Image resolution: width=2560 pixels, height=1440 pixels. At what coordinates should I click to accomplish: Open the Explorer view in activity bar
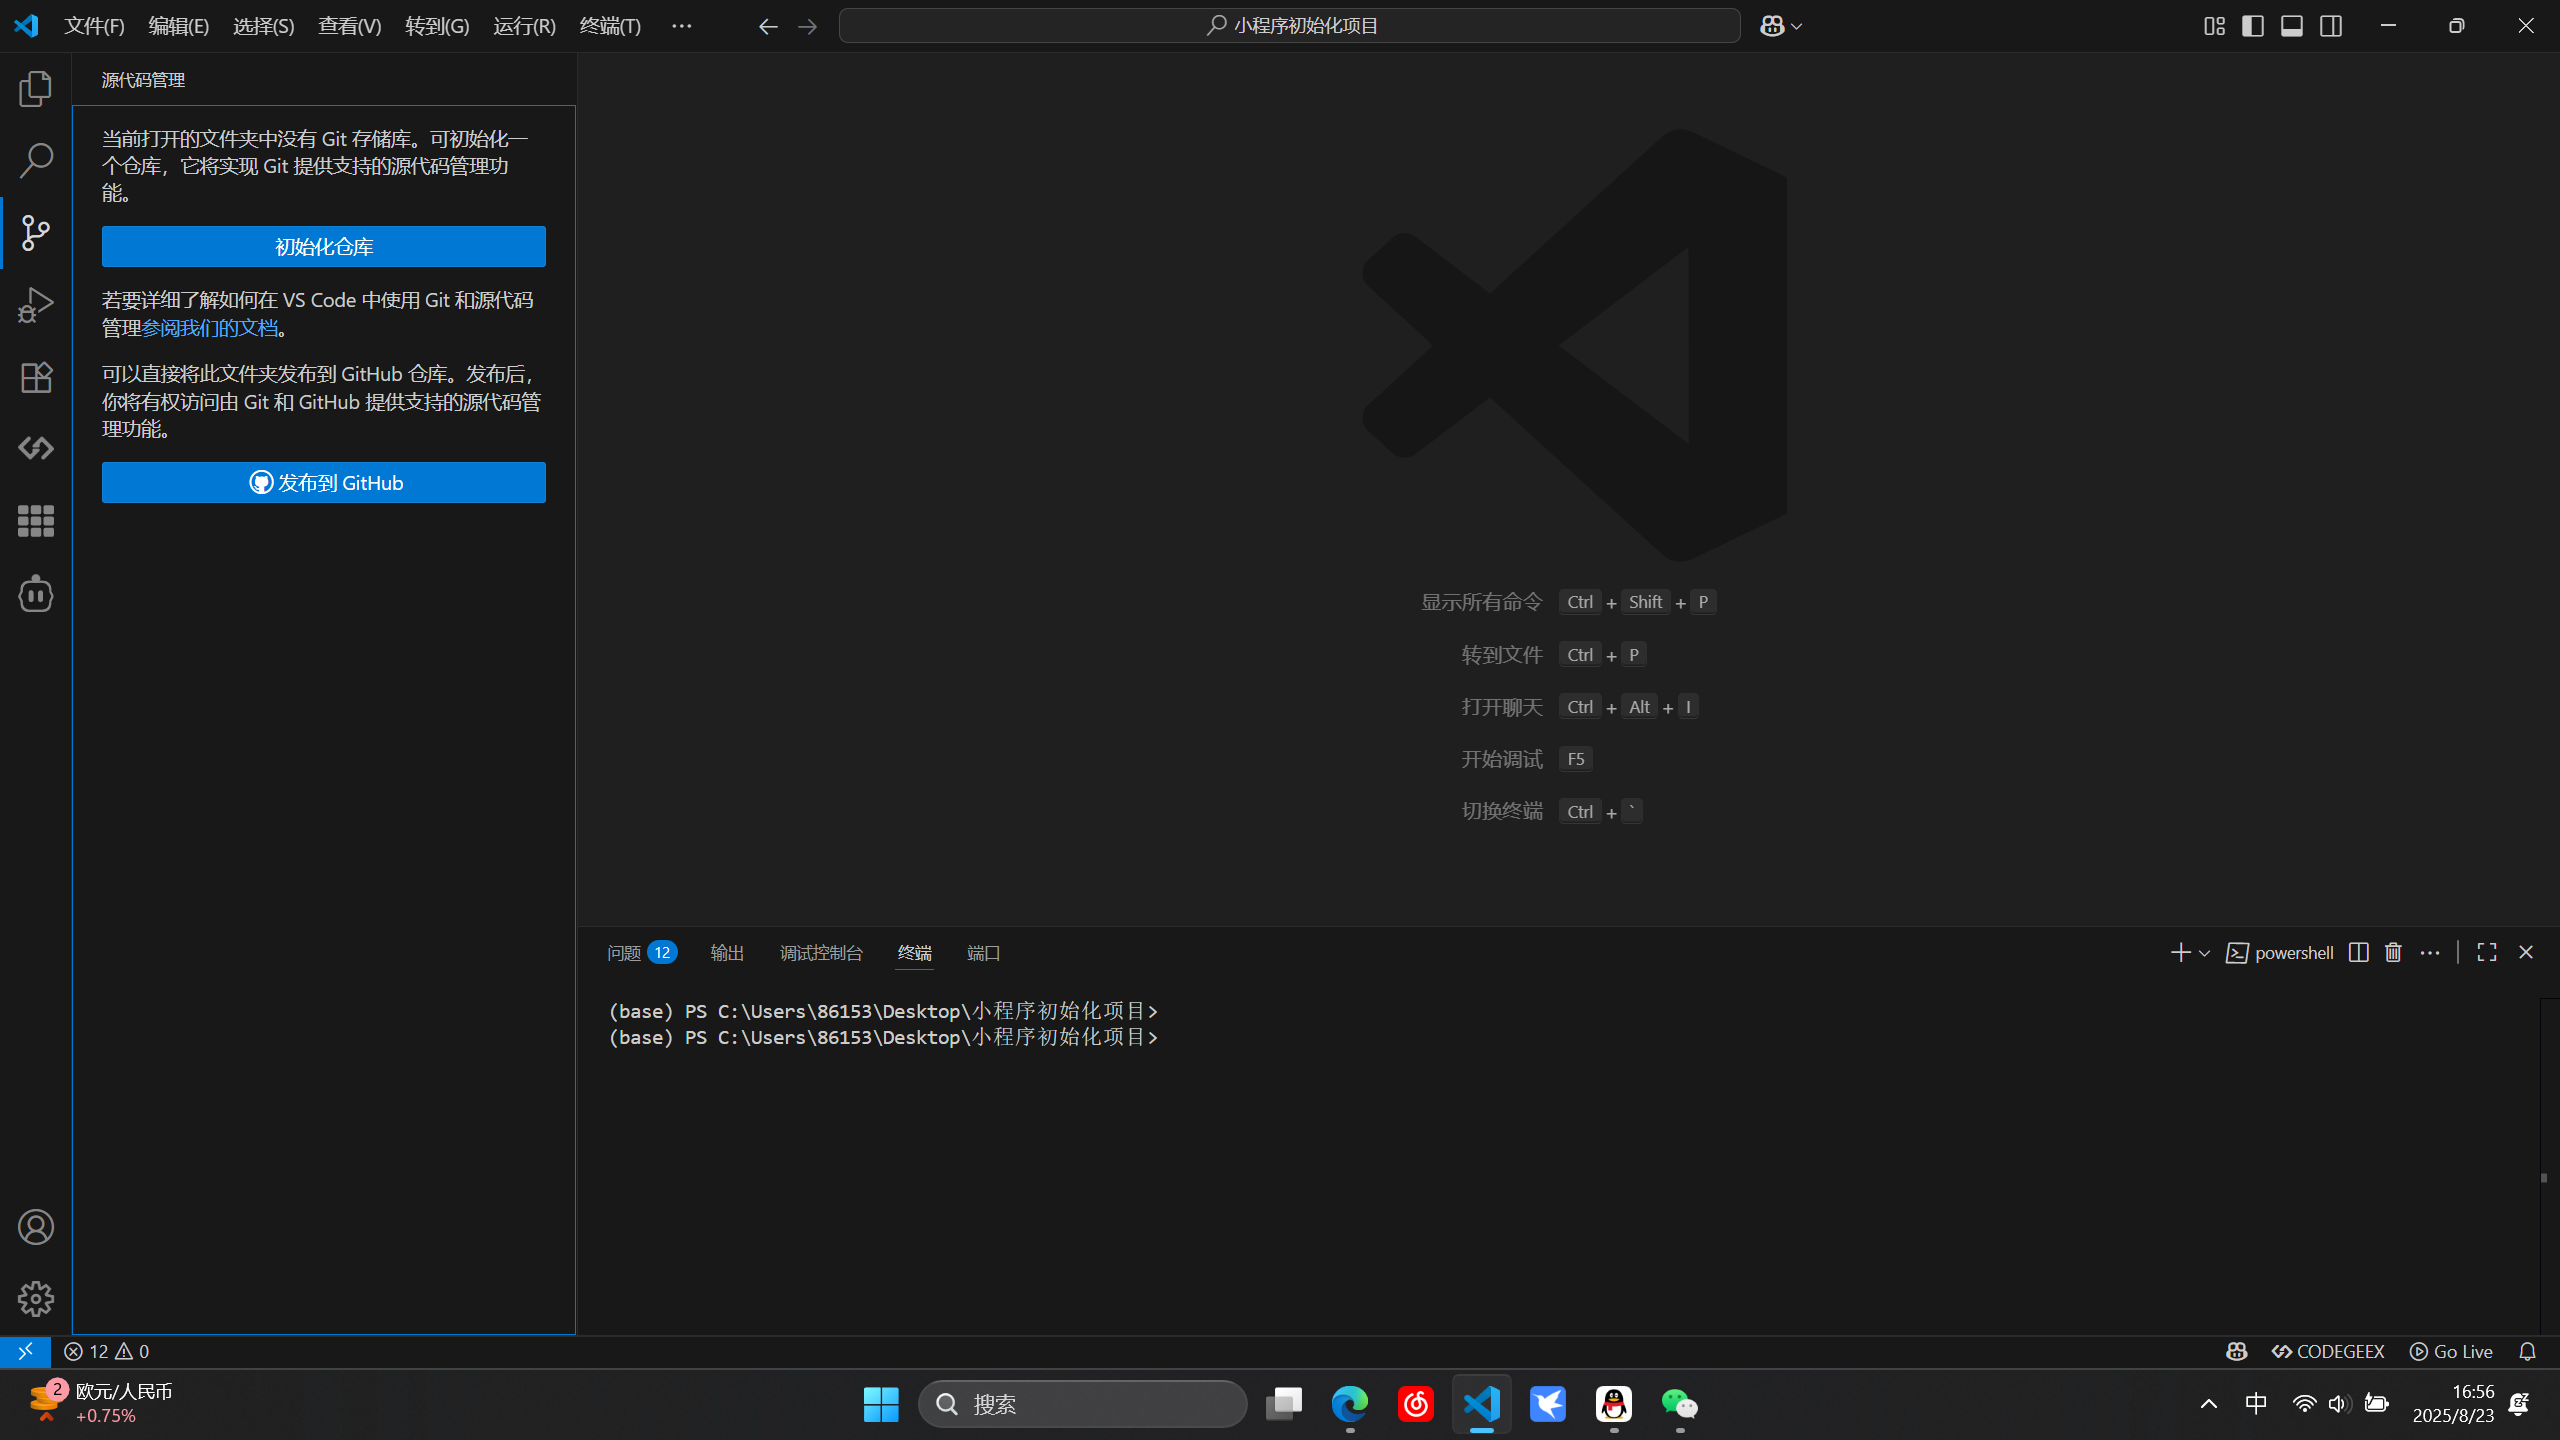point(36,89)
